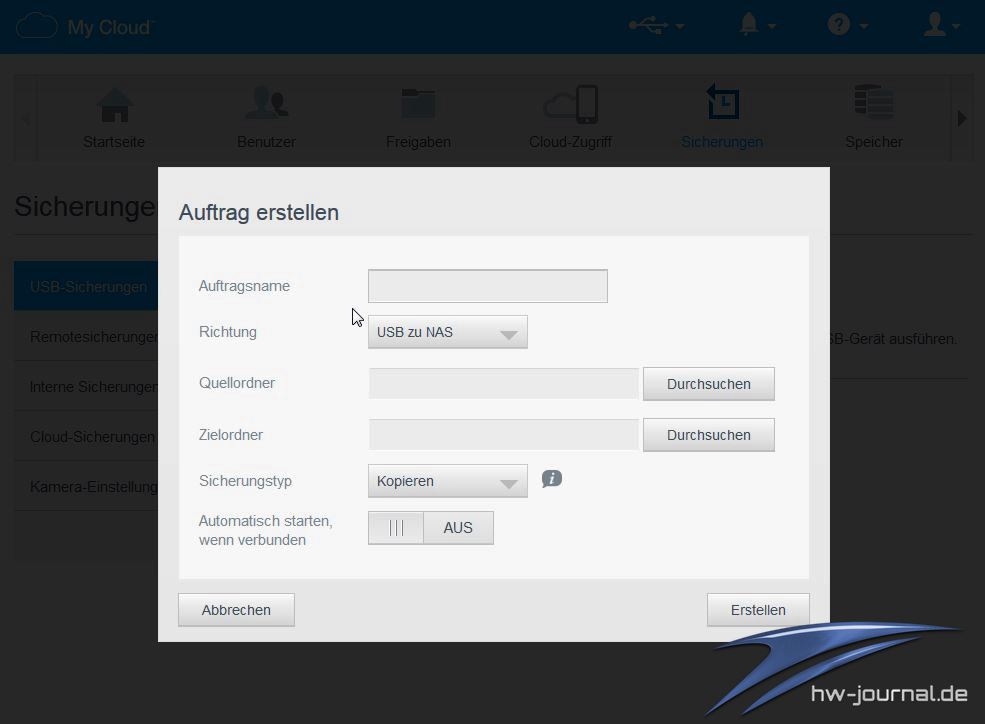Click the Auftragsname text field
The image size is (985, 724).
[x=487, y=286]
